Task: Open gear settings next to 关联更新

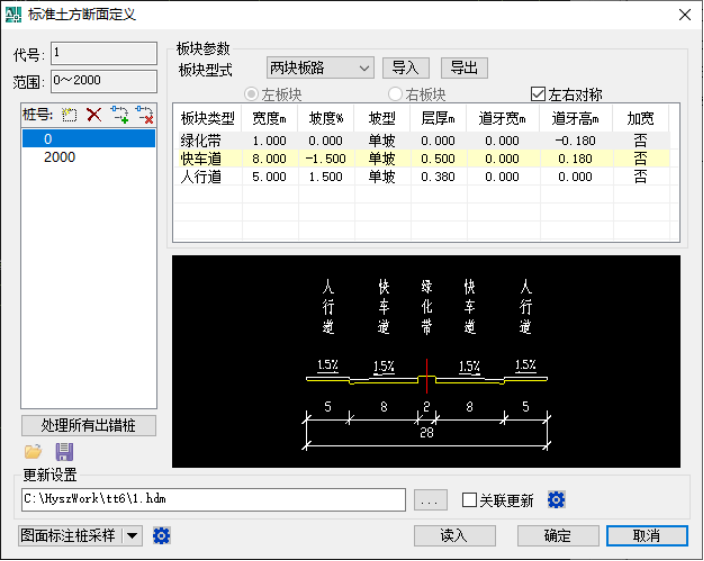Action: 556,500
